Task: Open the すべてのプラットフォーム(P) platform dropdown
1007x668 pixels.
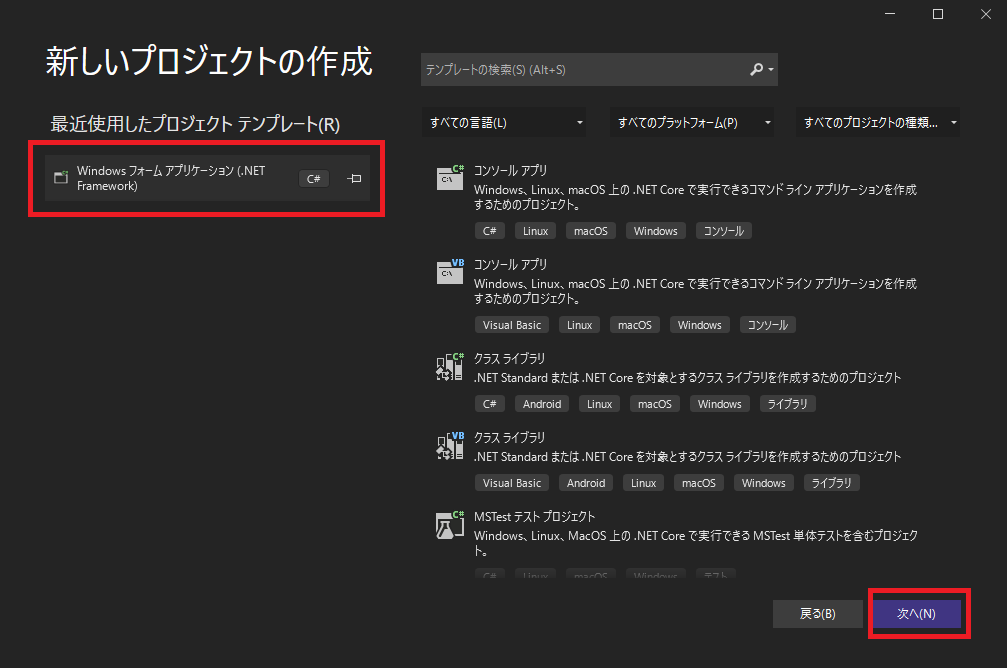Action: tap(692, 122)
